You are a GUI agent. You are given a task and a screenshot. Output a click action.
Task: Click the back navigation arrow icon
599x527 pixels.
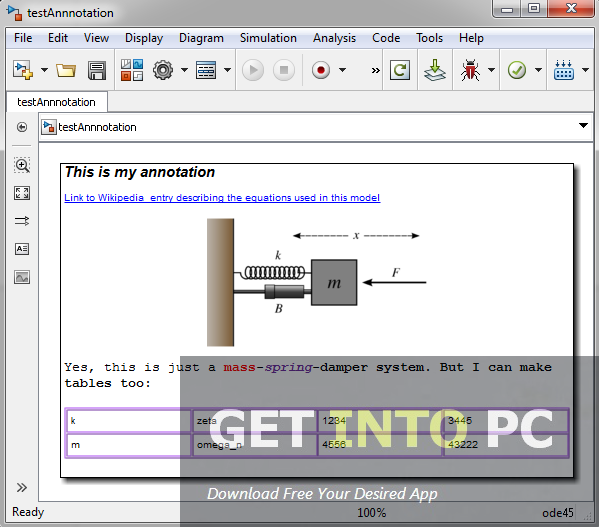tap(22, 127)
